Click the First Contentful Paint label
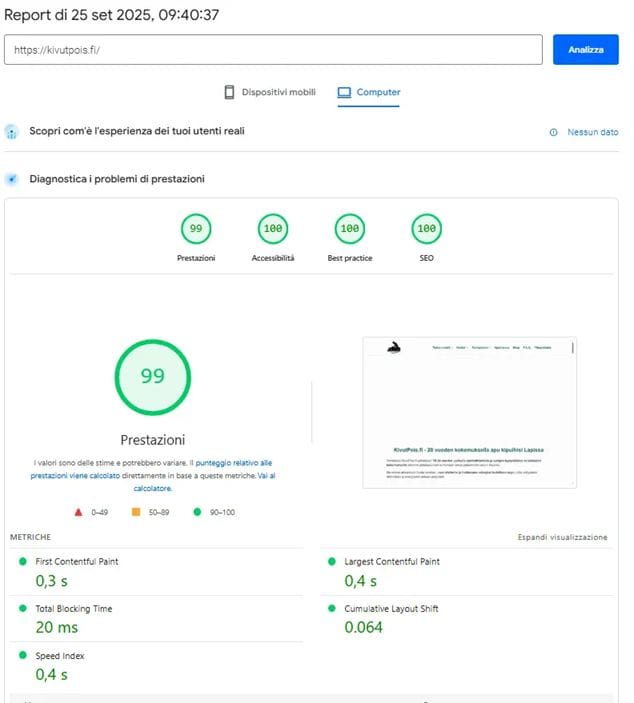634x703 pixels. click(77, 562)
